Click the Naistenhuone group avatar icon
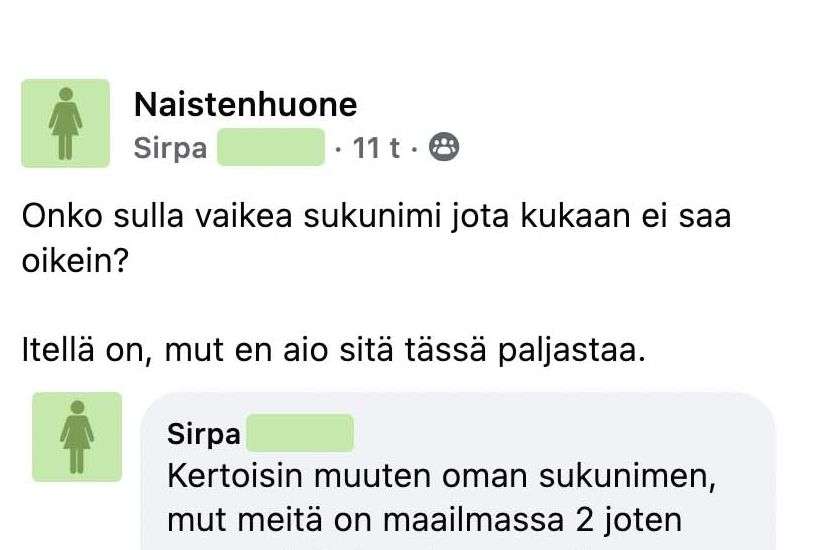837x550 pixels. coord(65,122)
